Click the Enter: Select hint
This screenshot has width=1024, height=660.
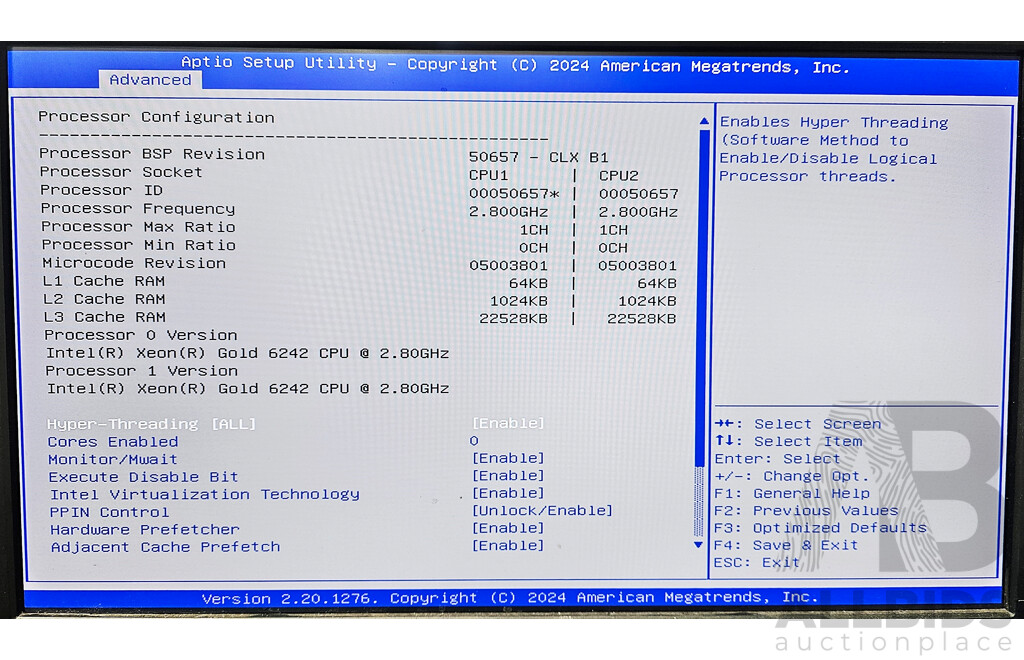pyautogui.click(x=776, y=459)
